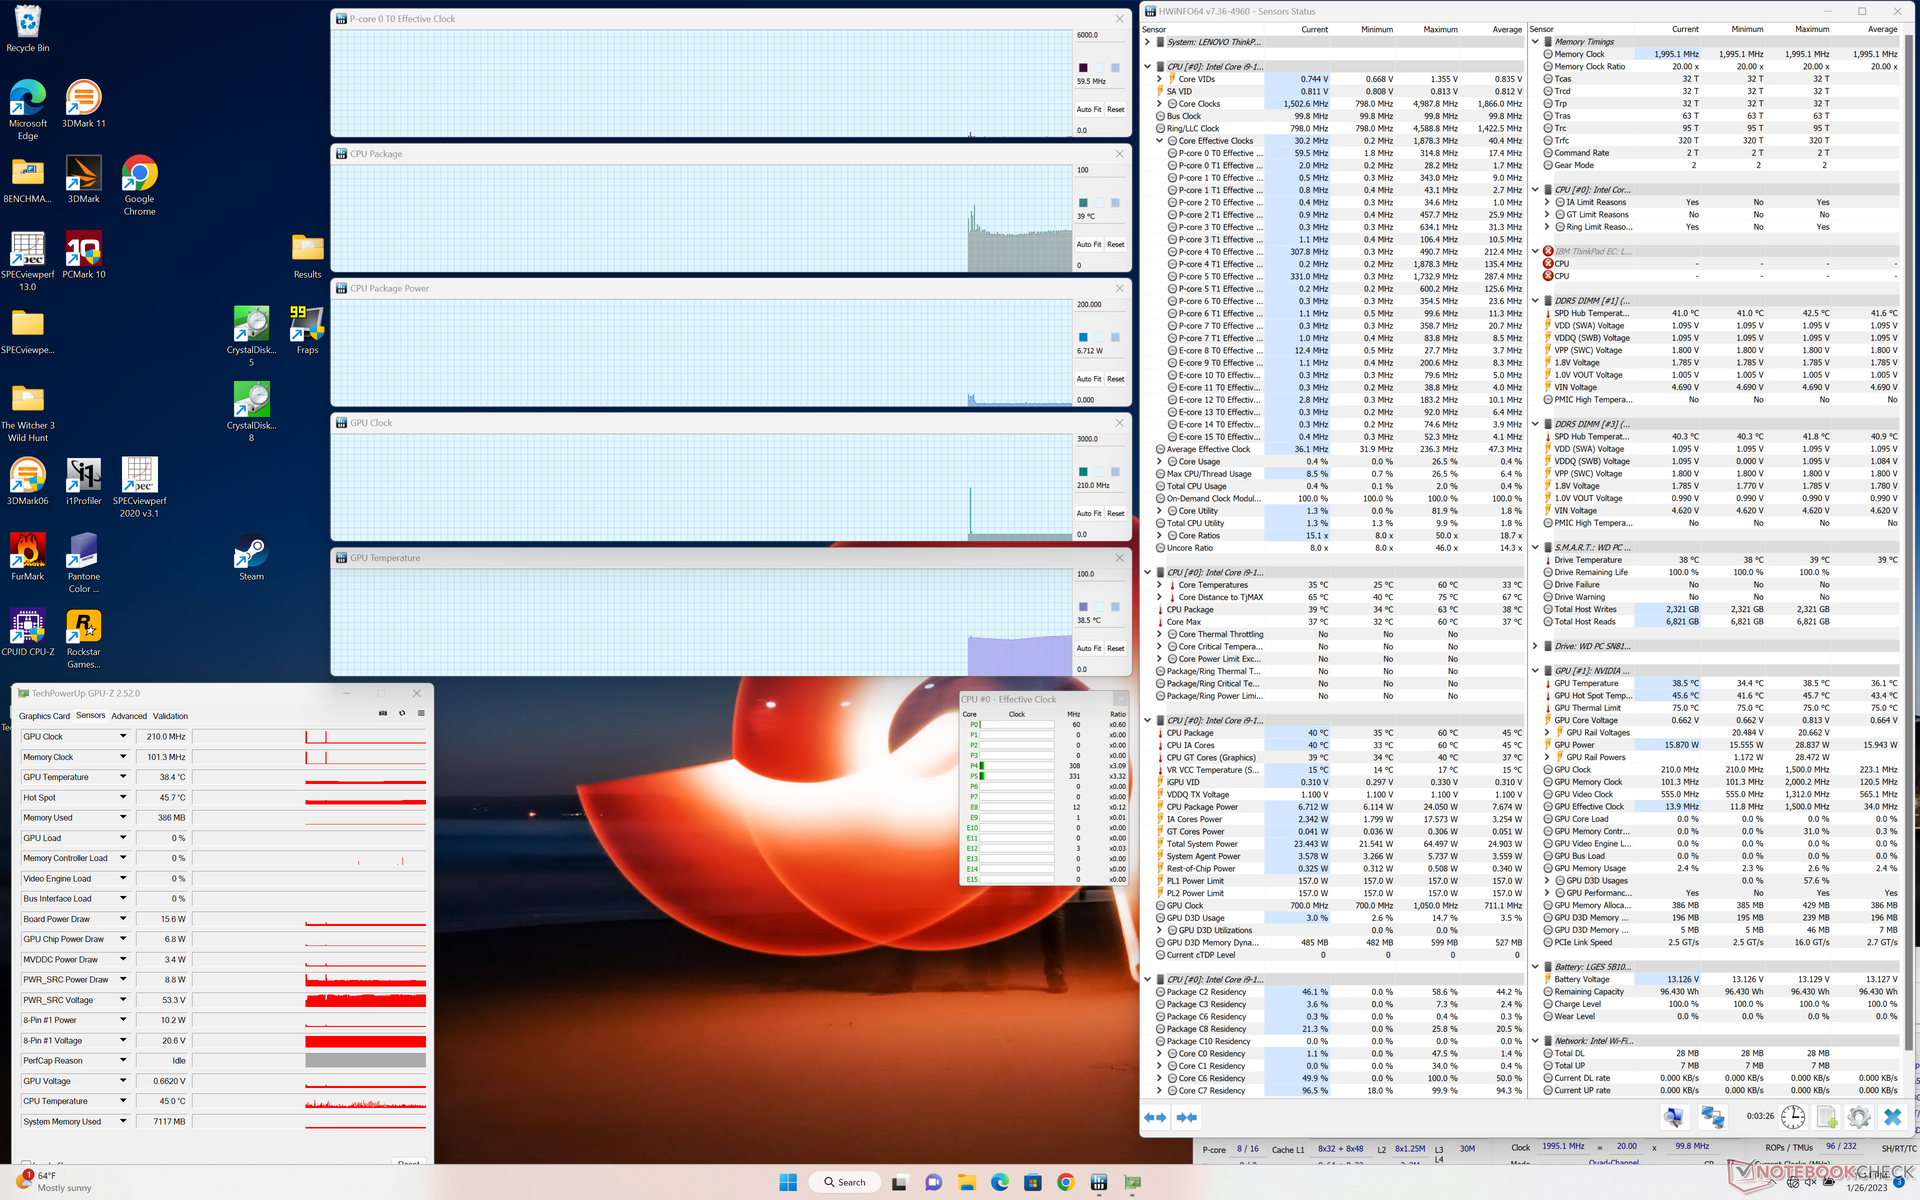Click Maximum column header in HWiNFO right pane
The height and width of the screenshot is (1200, 1920).
(1811, 29)
